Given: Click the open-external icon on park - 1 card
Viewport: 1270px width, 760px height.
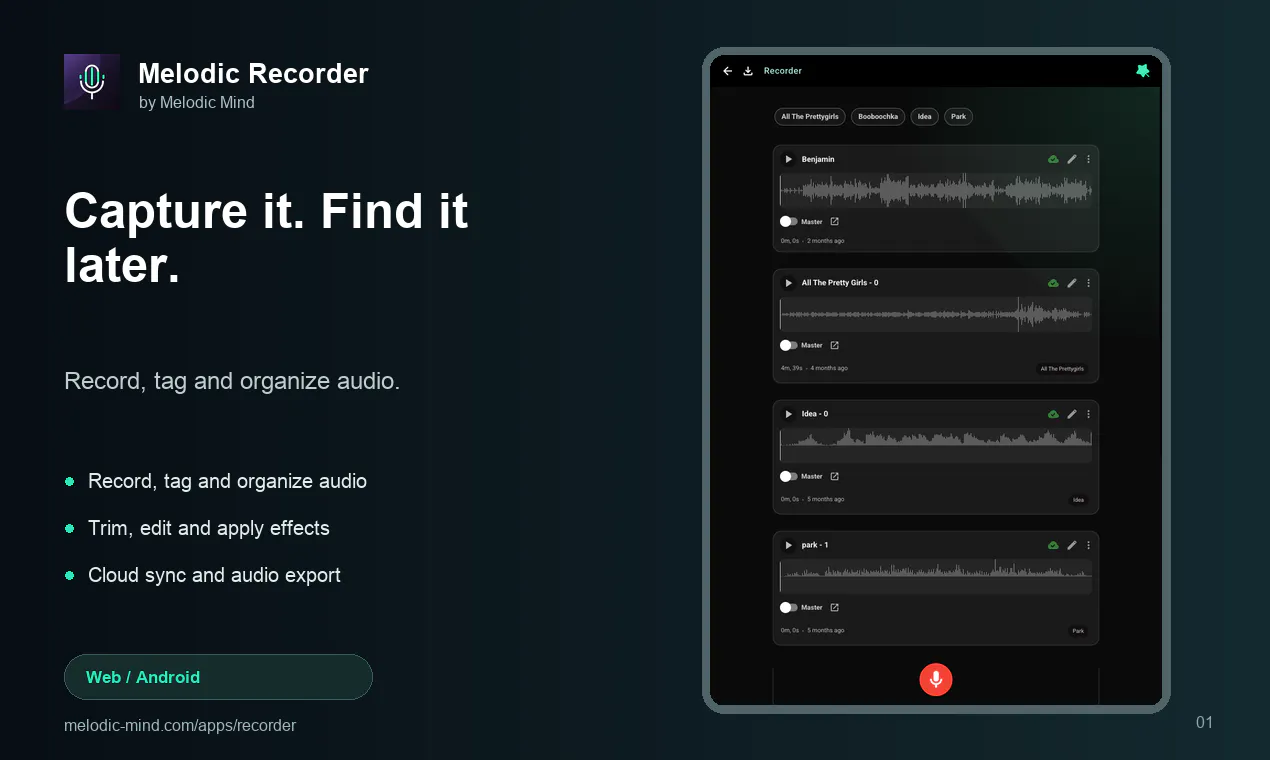Looking at the screenshot, I should pos(835,607).
